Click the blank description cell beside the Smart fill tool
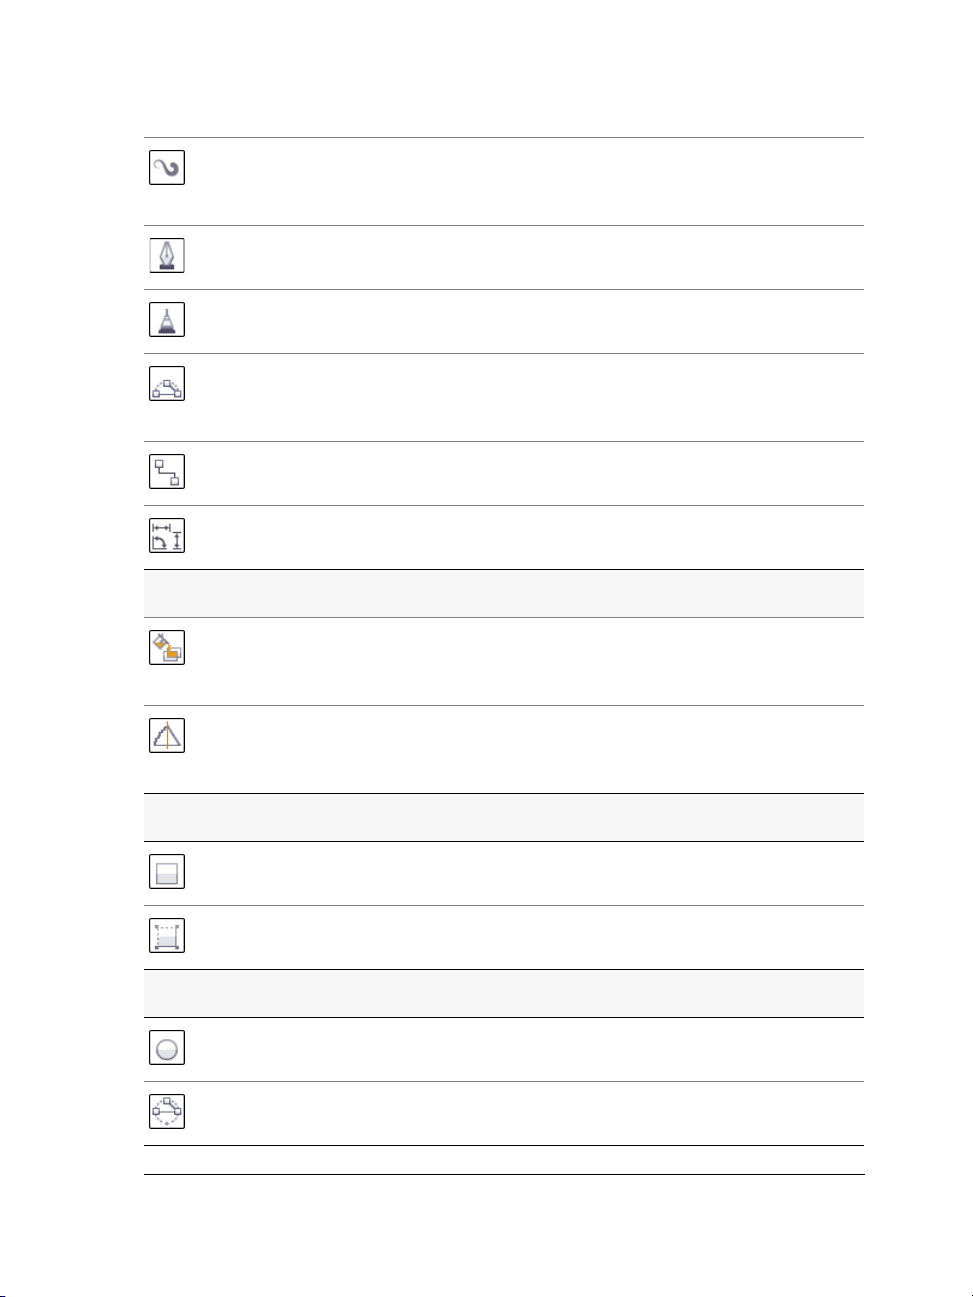Viewport: 973px width, 1297px height. pyautogui.click(x=527, y=662)
